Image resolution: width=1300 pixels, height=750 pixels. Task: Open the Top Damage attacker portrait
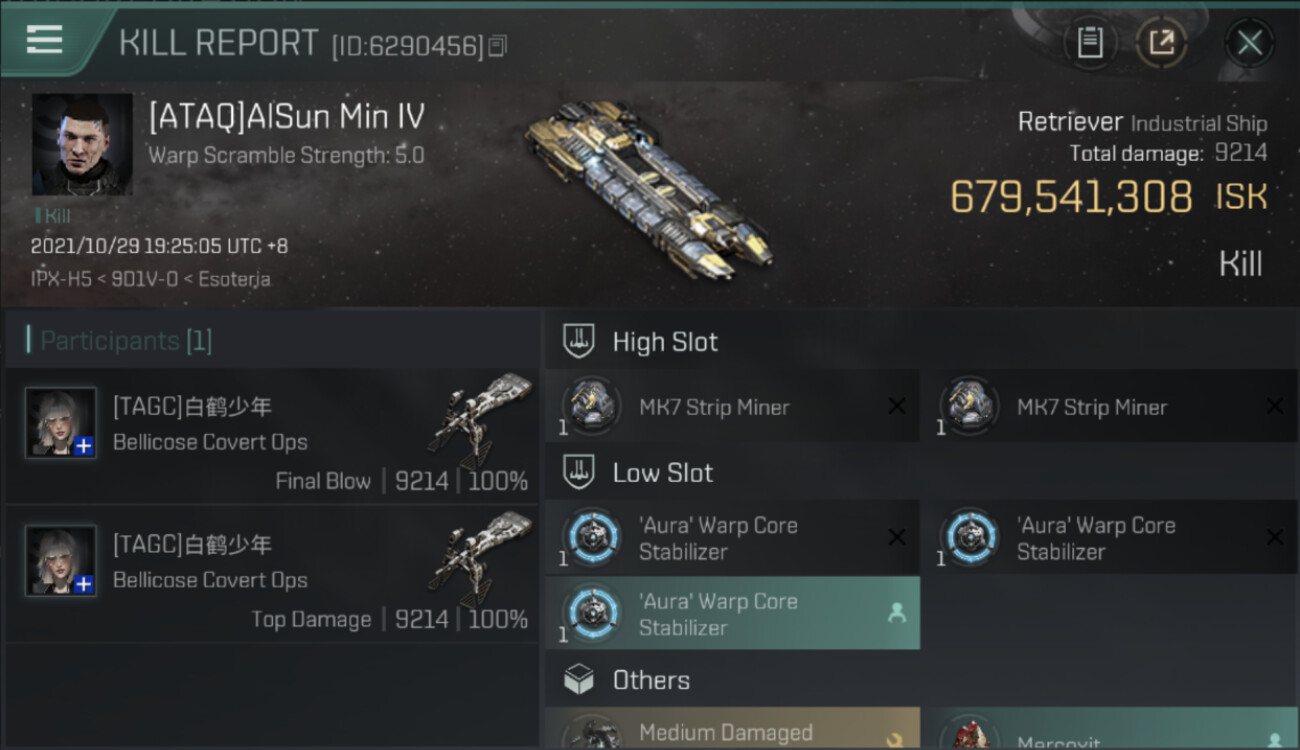click(x=61, y=560)
